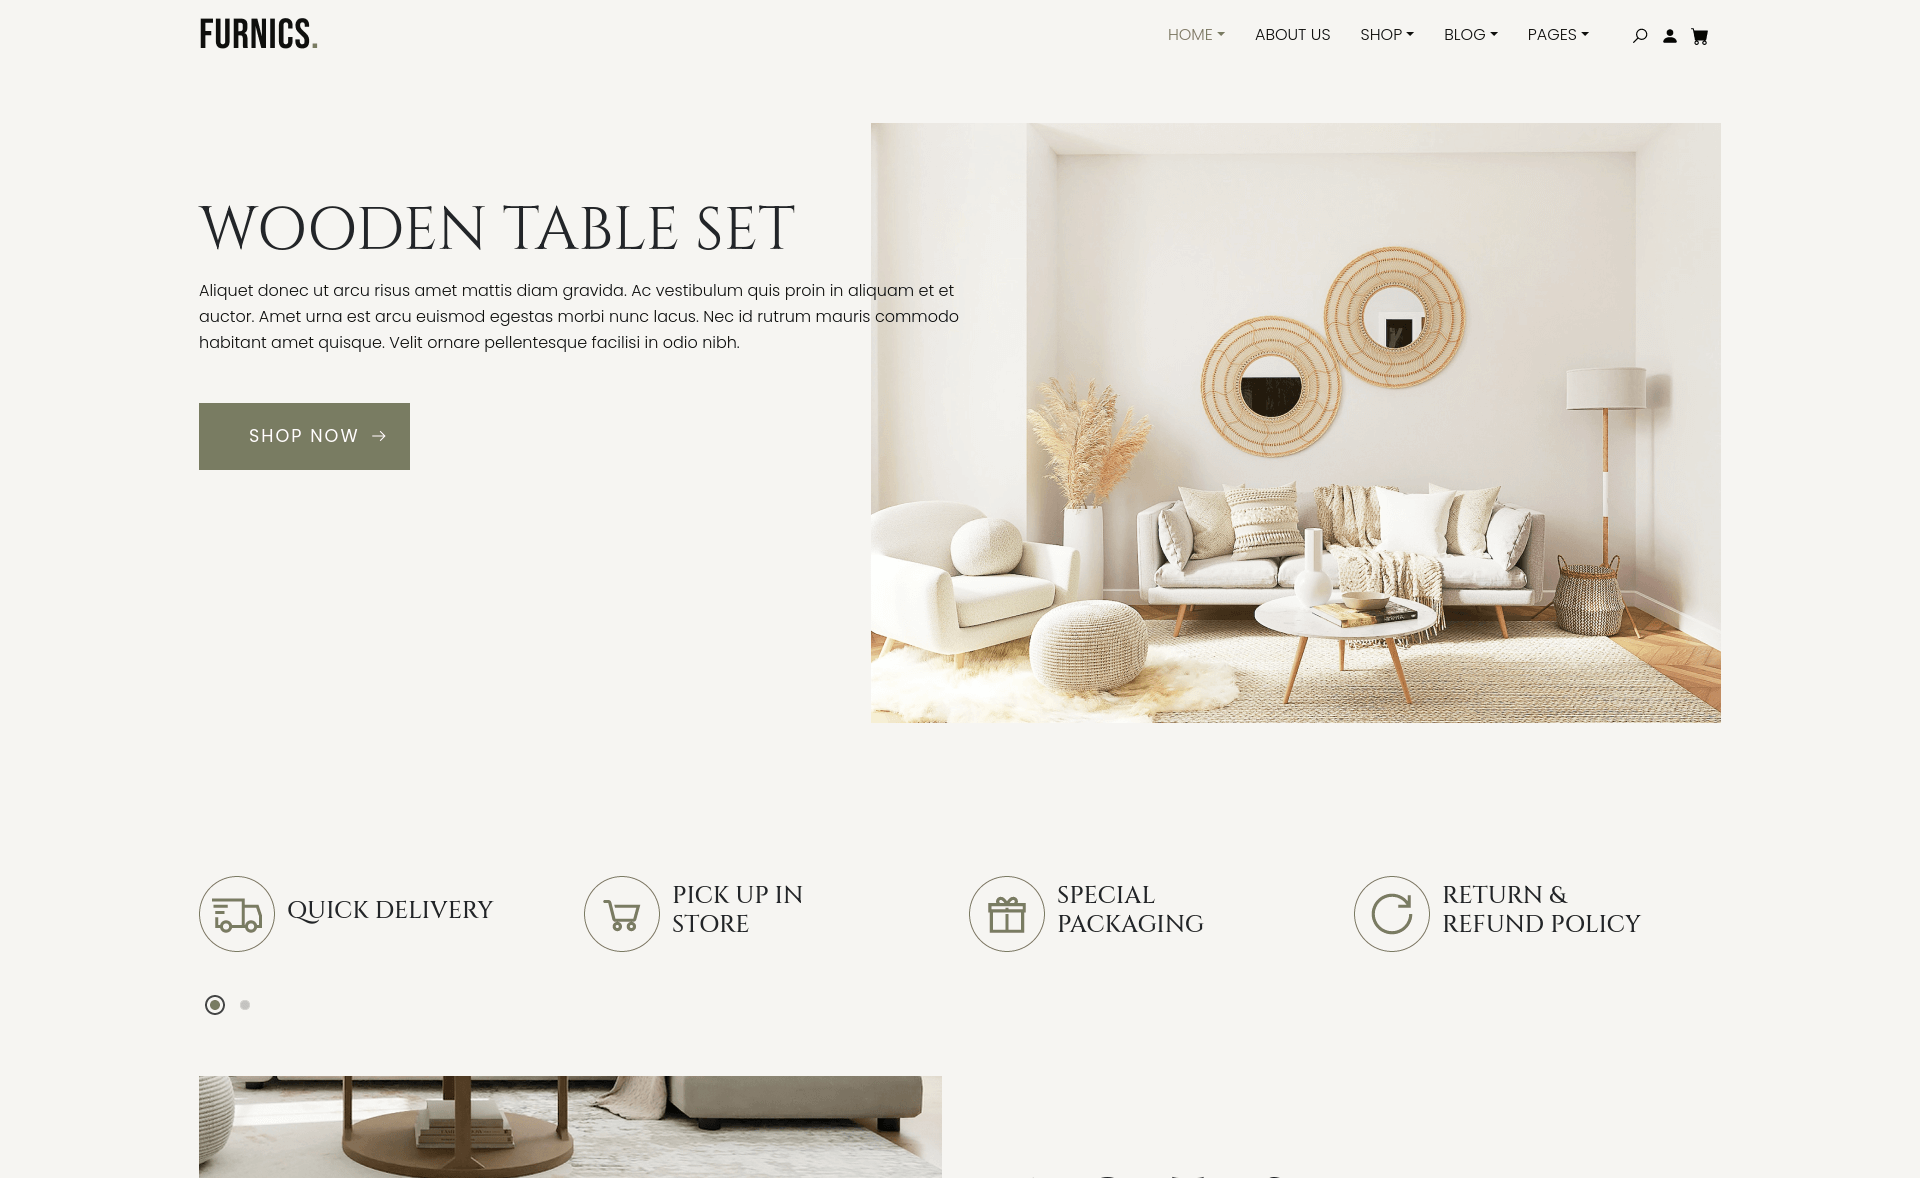Select the second carousel radio button
The image size is (1920, 1178).
244,1002
